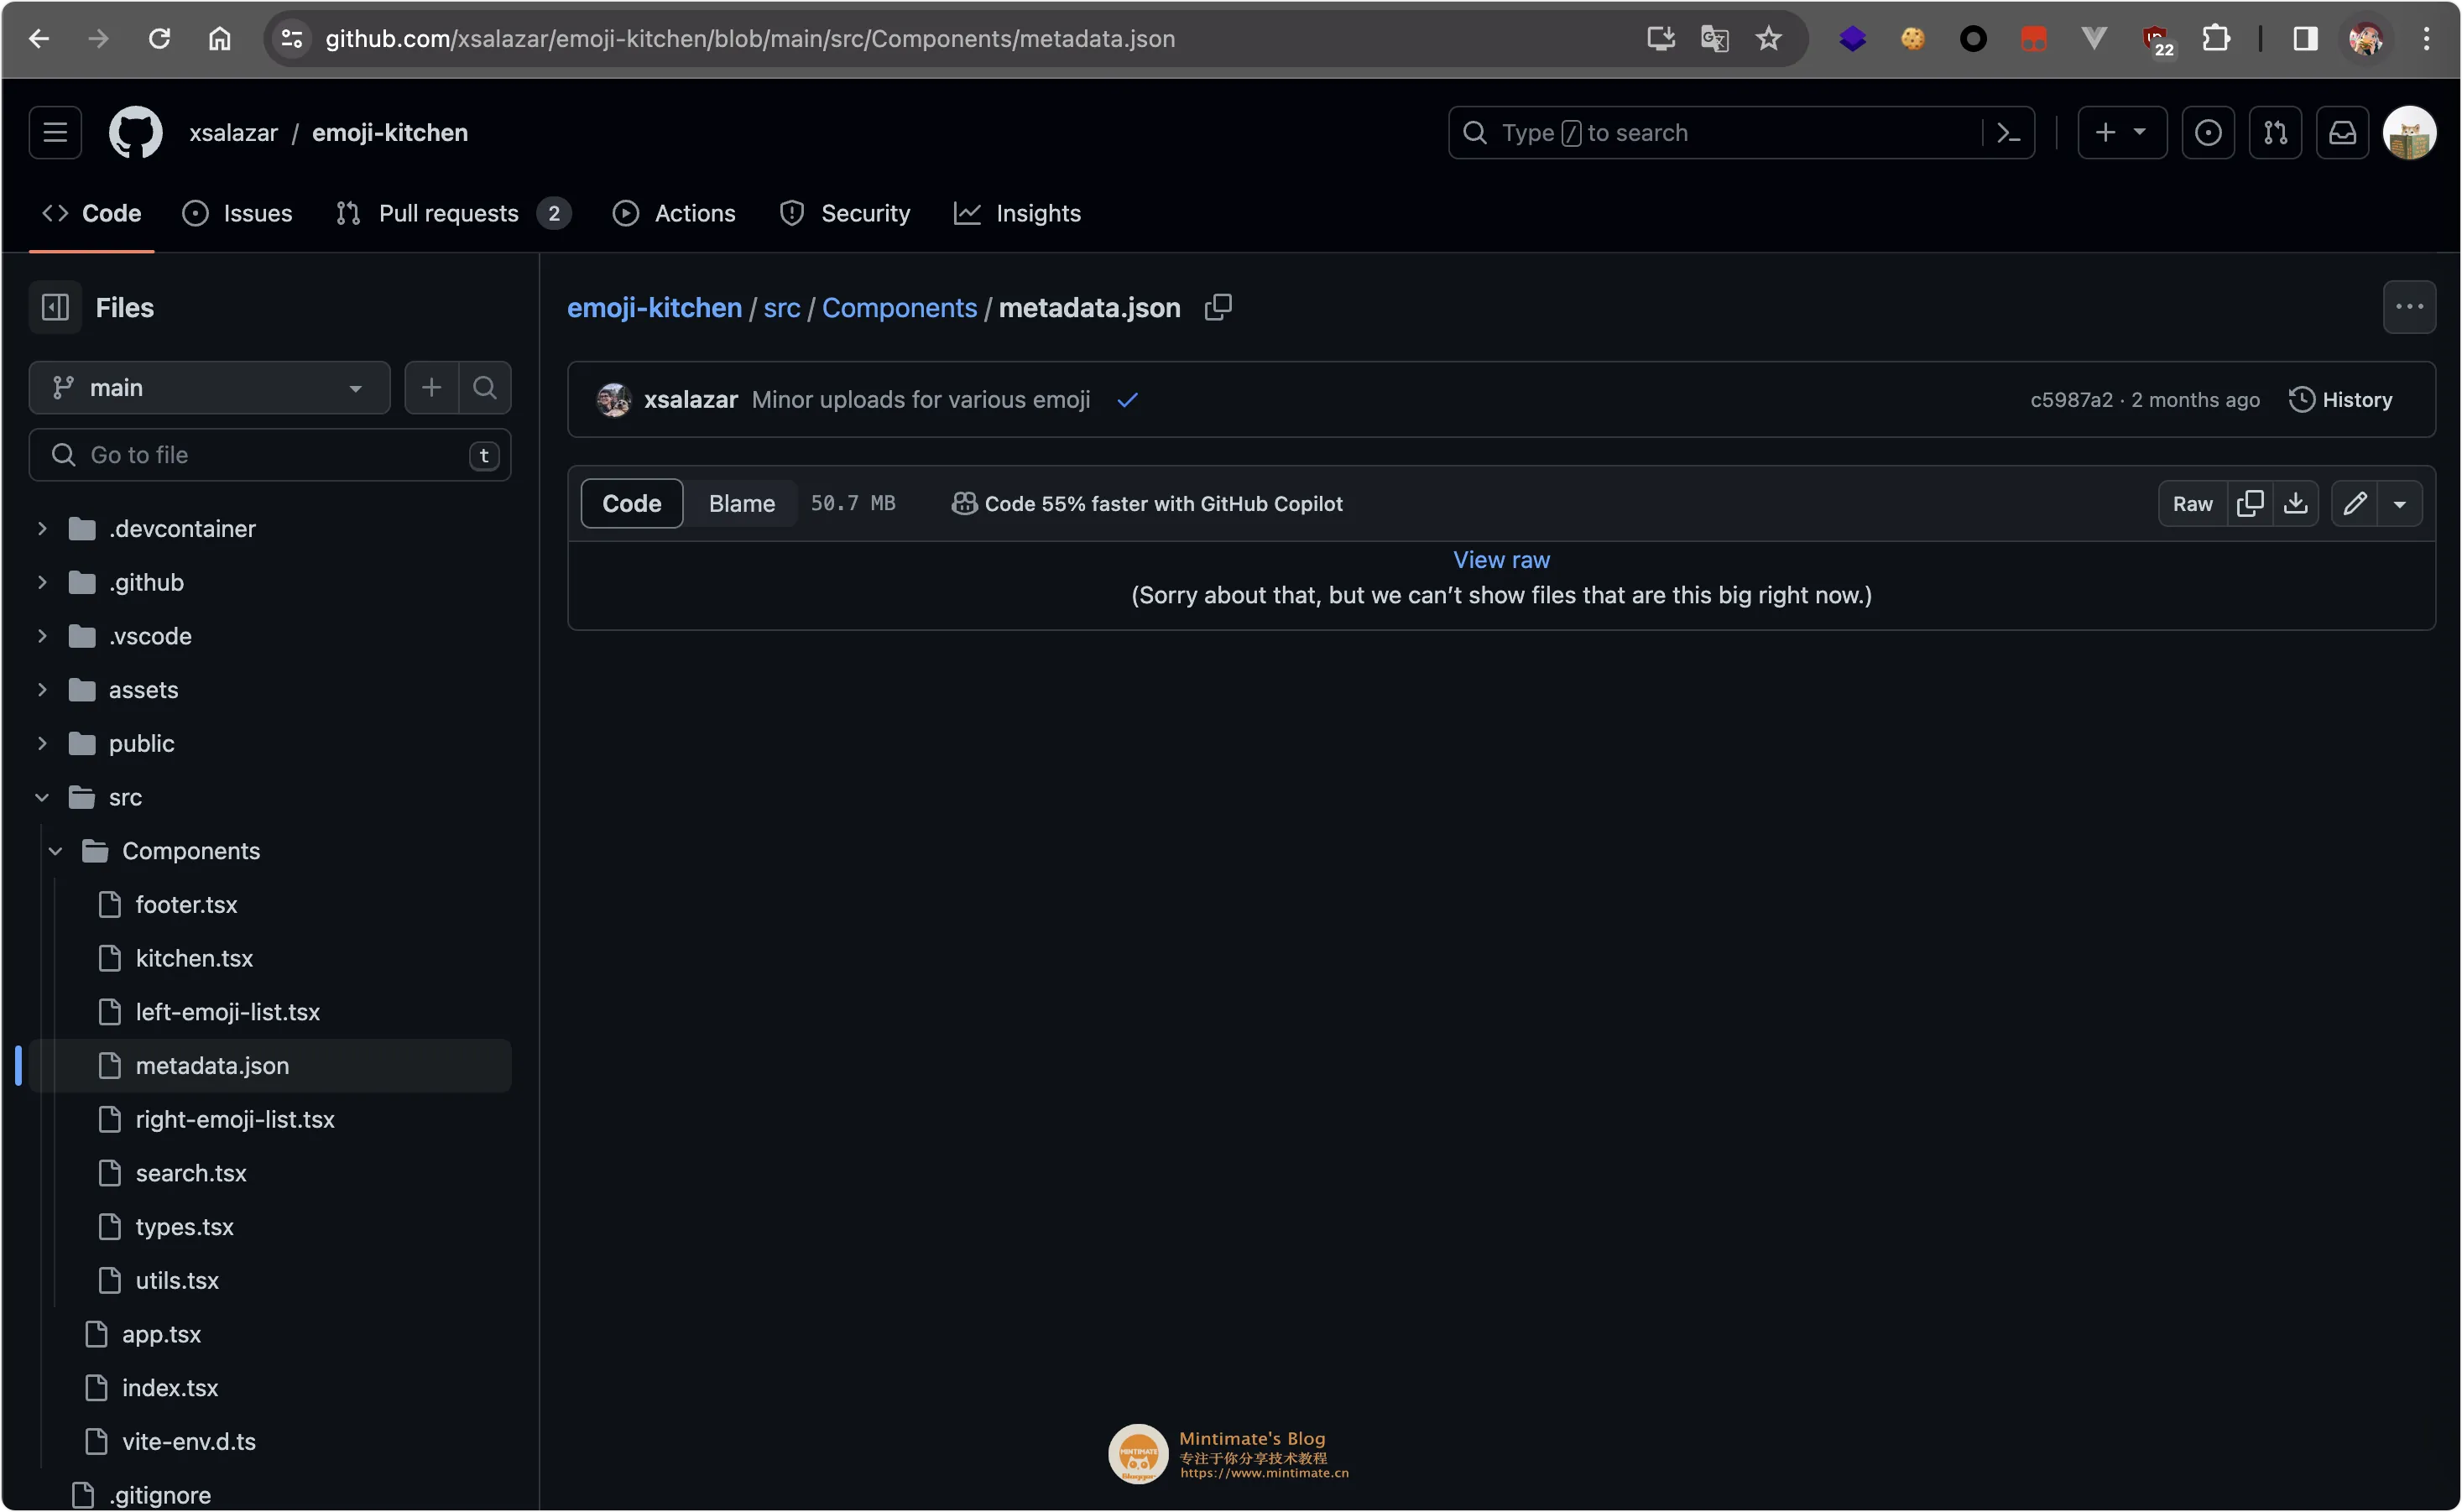This screenshot has height=1512, width=2462.
Task: Click the GitHub Octocat logo
Action: [x=135, y=132]
